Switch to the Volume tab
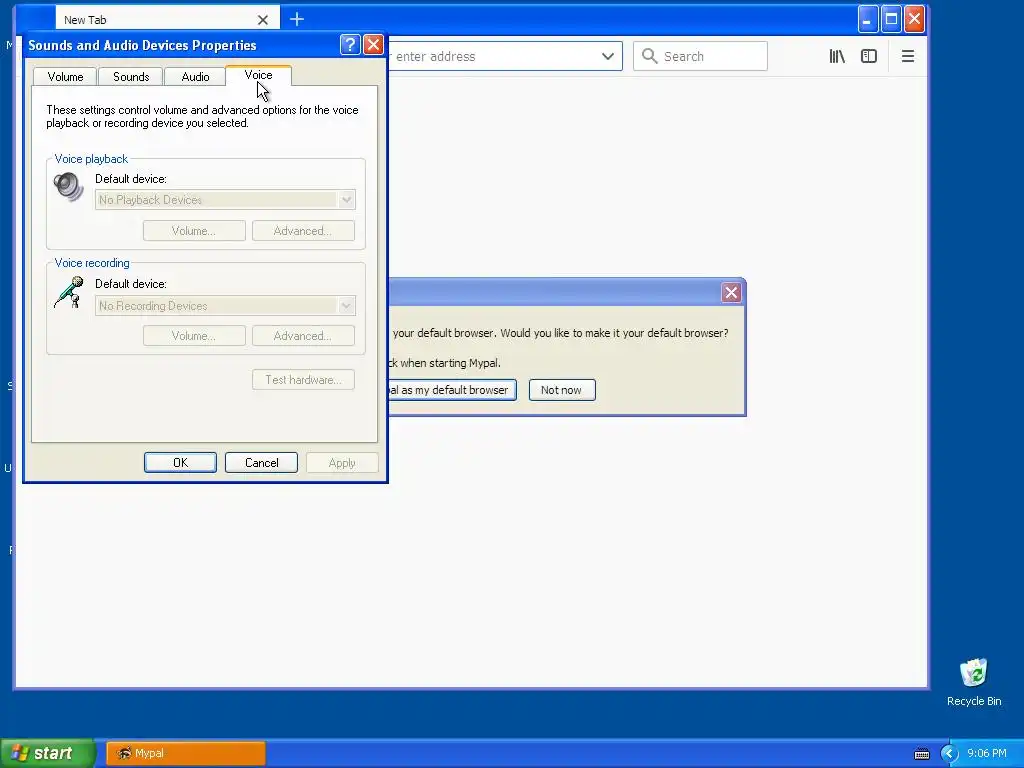The image size is (1024, 768). tap(65, 76)
